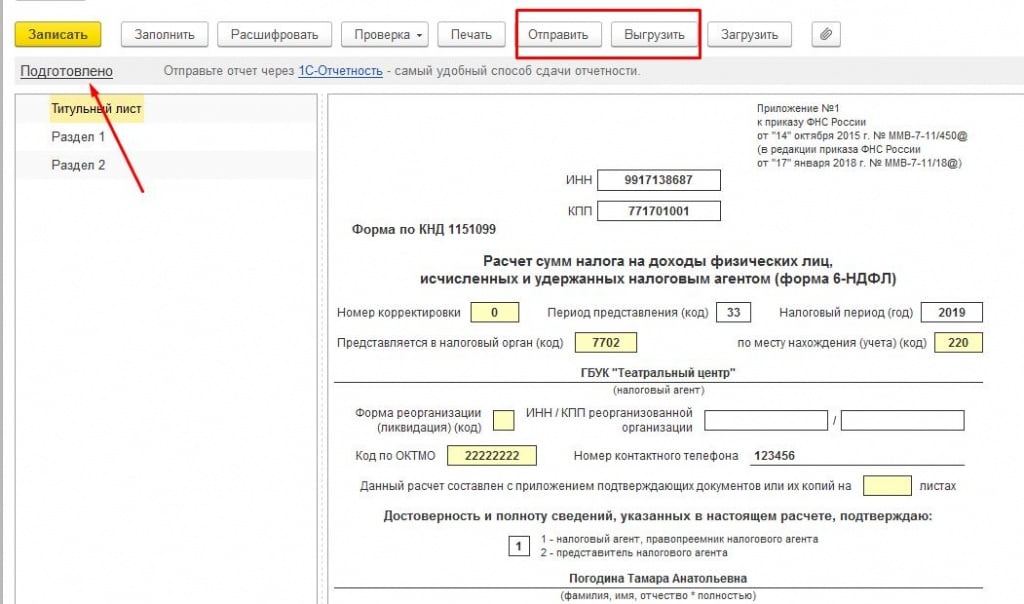This screenshot has height=604, width=1024.
Task: Click the Заполнить button
Action: click(x=165, y=35)
